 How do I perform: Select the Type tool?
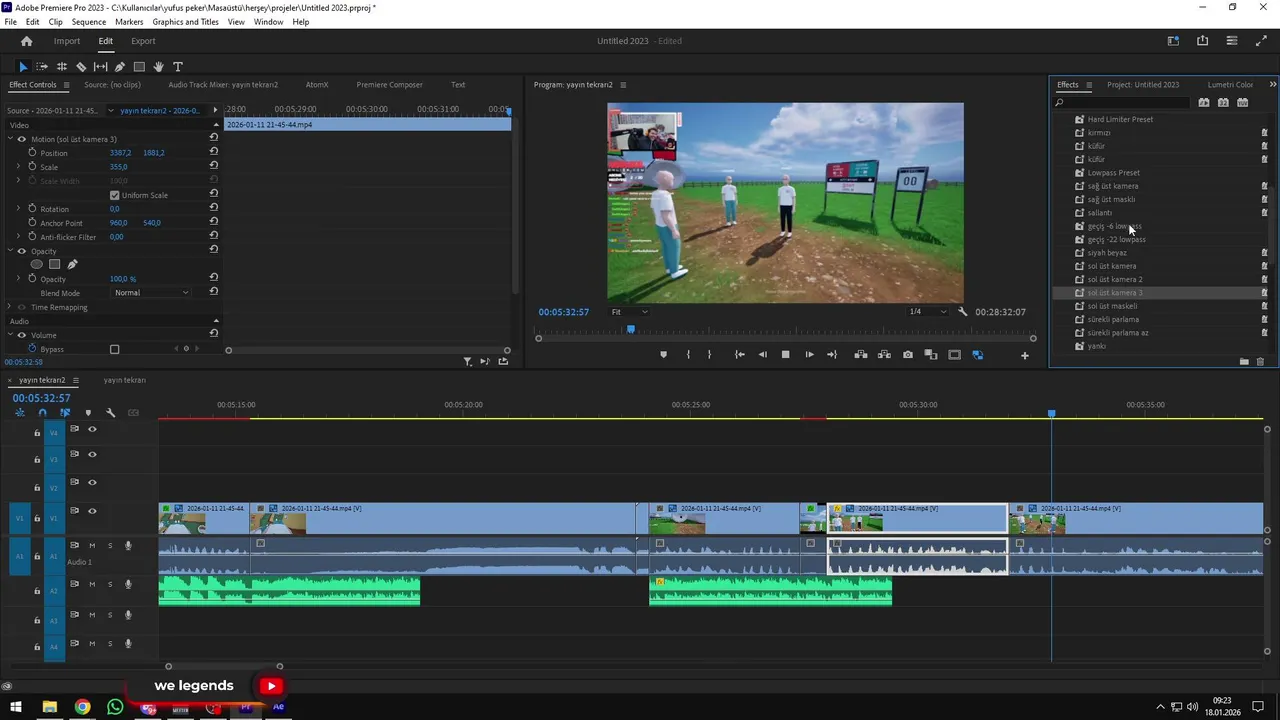pos(178,67)
